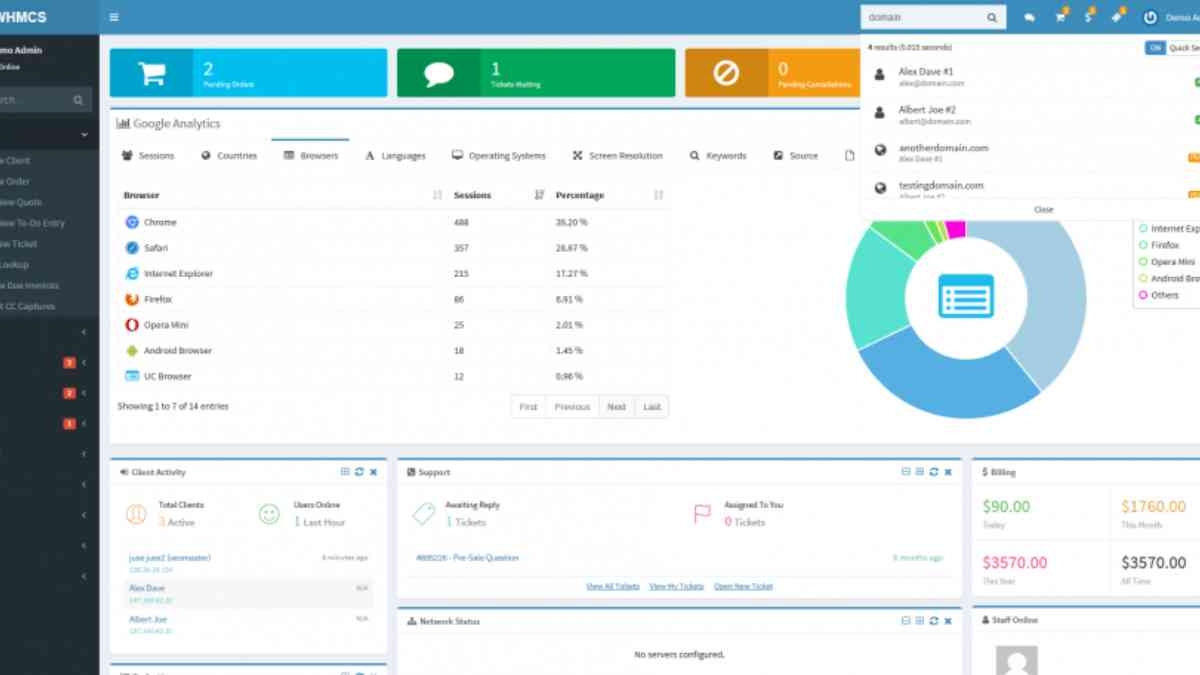Viewport: 1200px width, 675px height.
Task: Collapse the expanded sidebar menu with the down chevron
Action: (84, 134)
